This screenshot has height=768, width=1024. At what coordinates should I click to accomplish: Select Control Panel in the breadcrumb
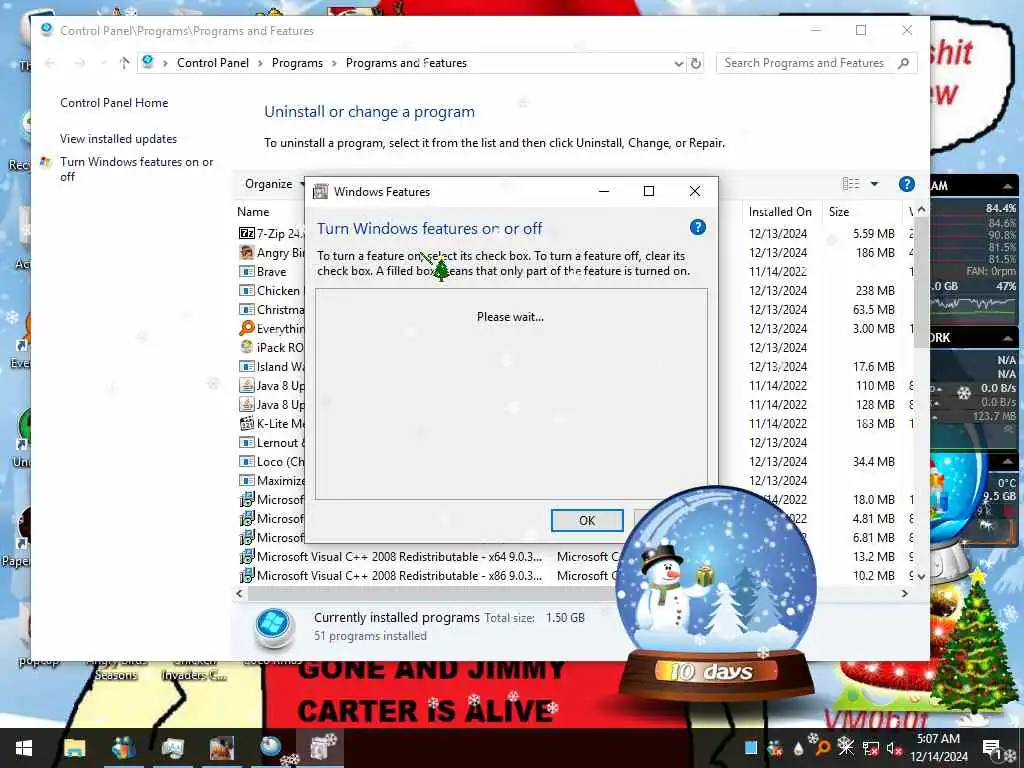tap(213, 63)
